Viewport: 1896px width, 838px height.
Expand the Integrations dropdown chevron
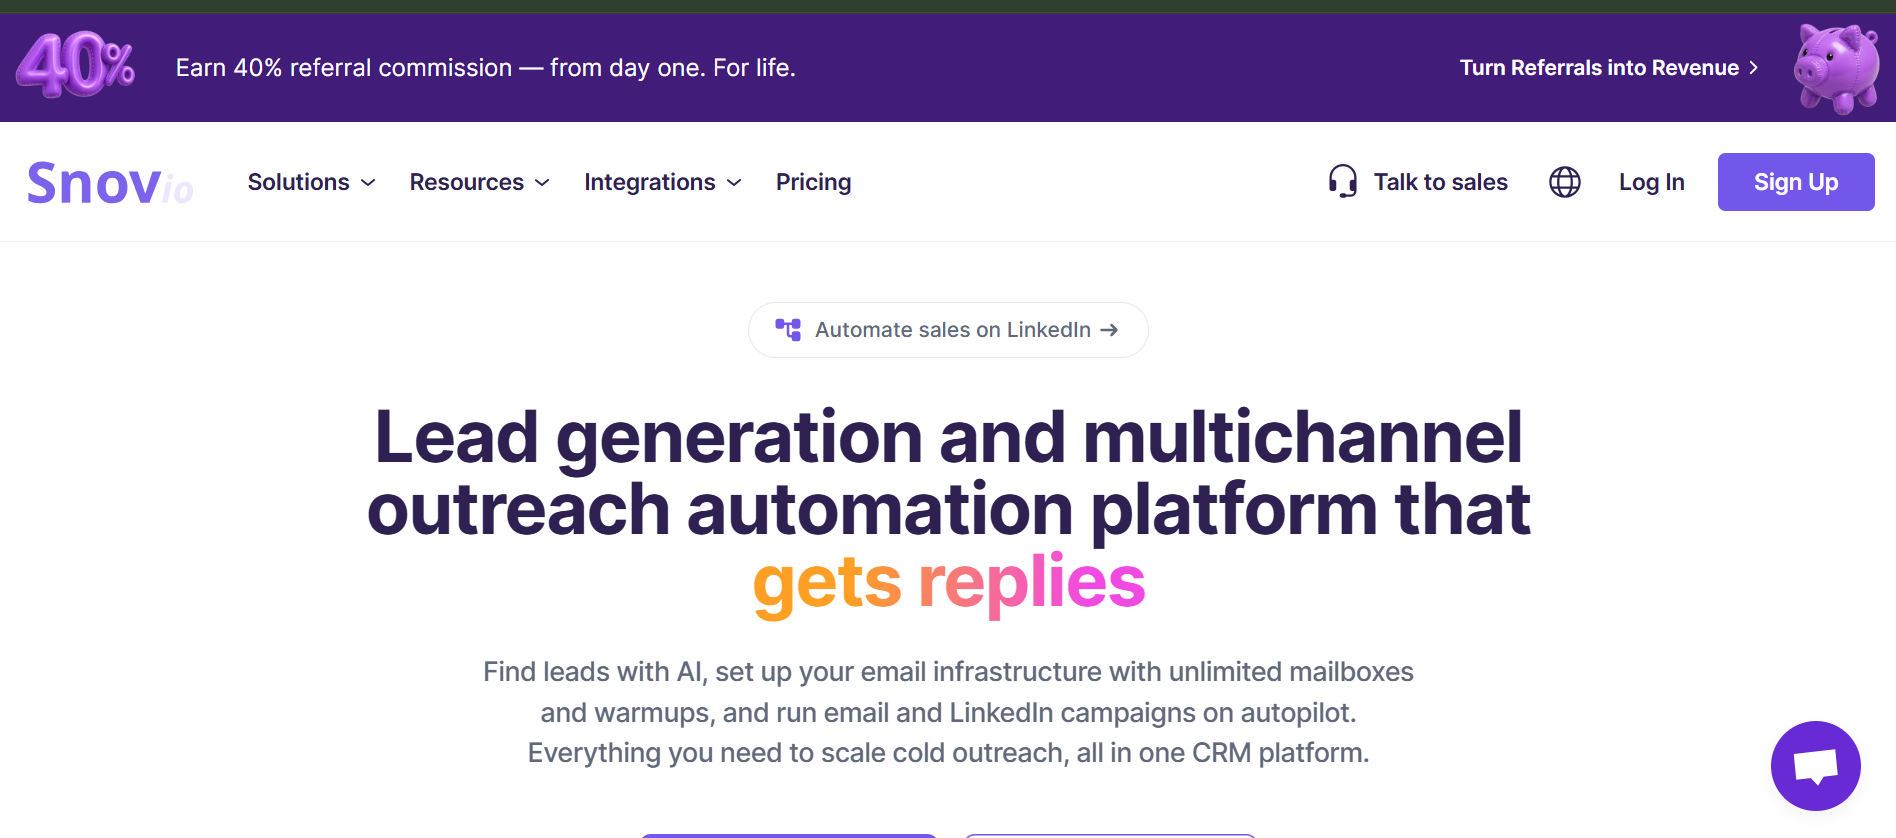[x=734, y=183]
